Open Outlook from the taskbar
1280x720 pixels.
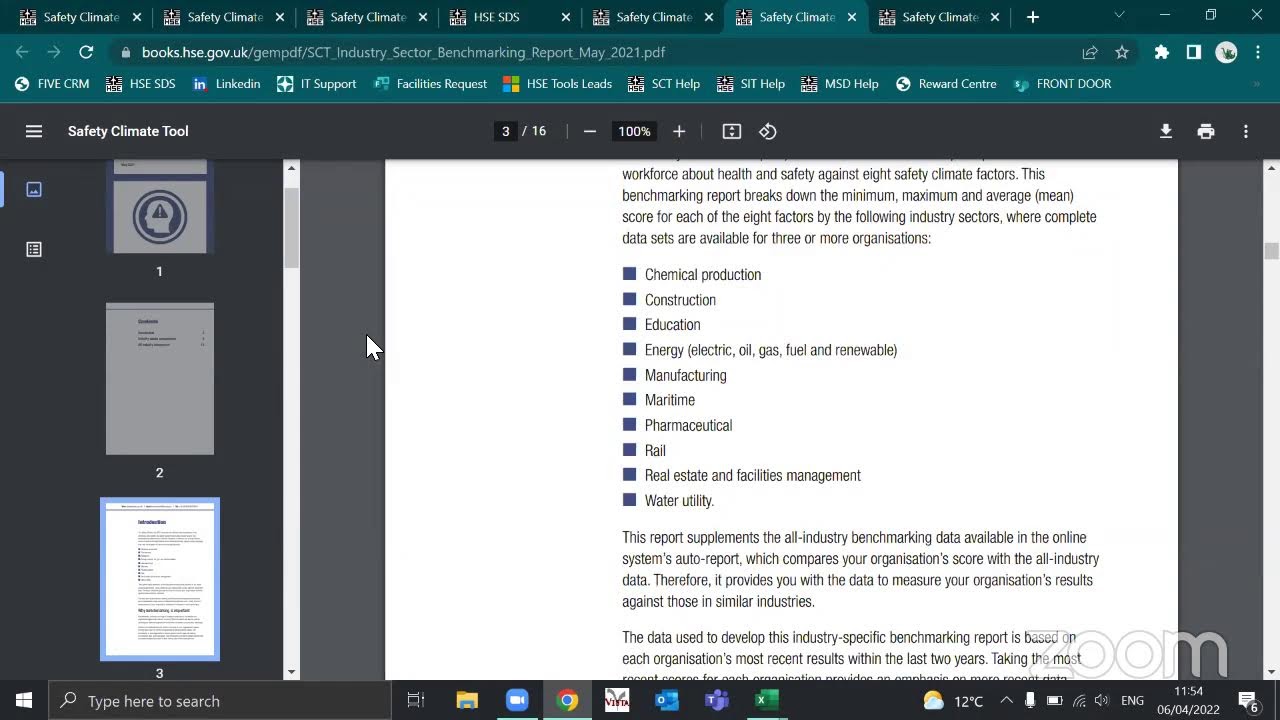667,701
